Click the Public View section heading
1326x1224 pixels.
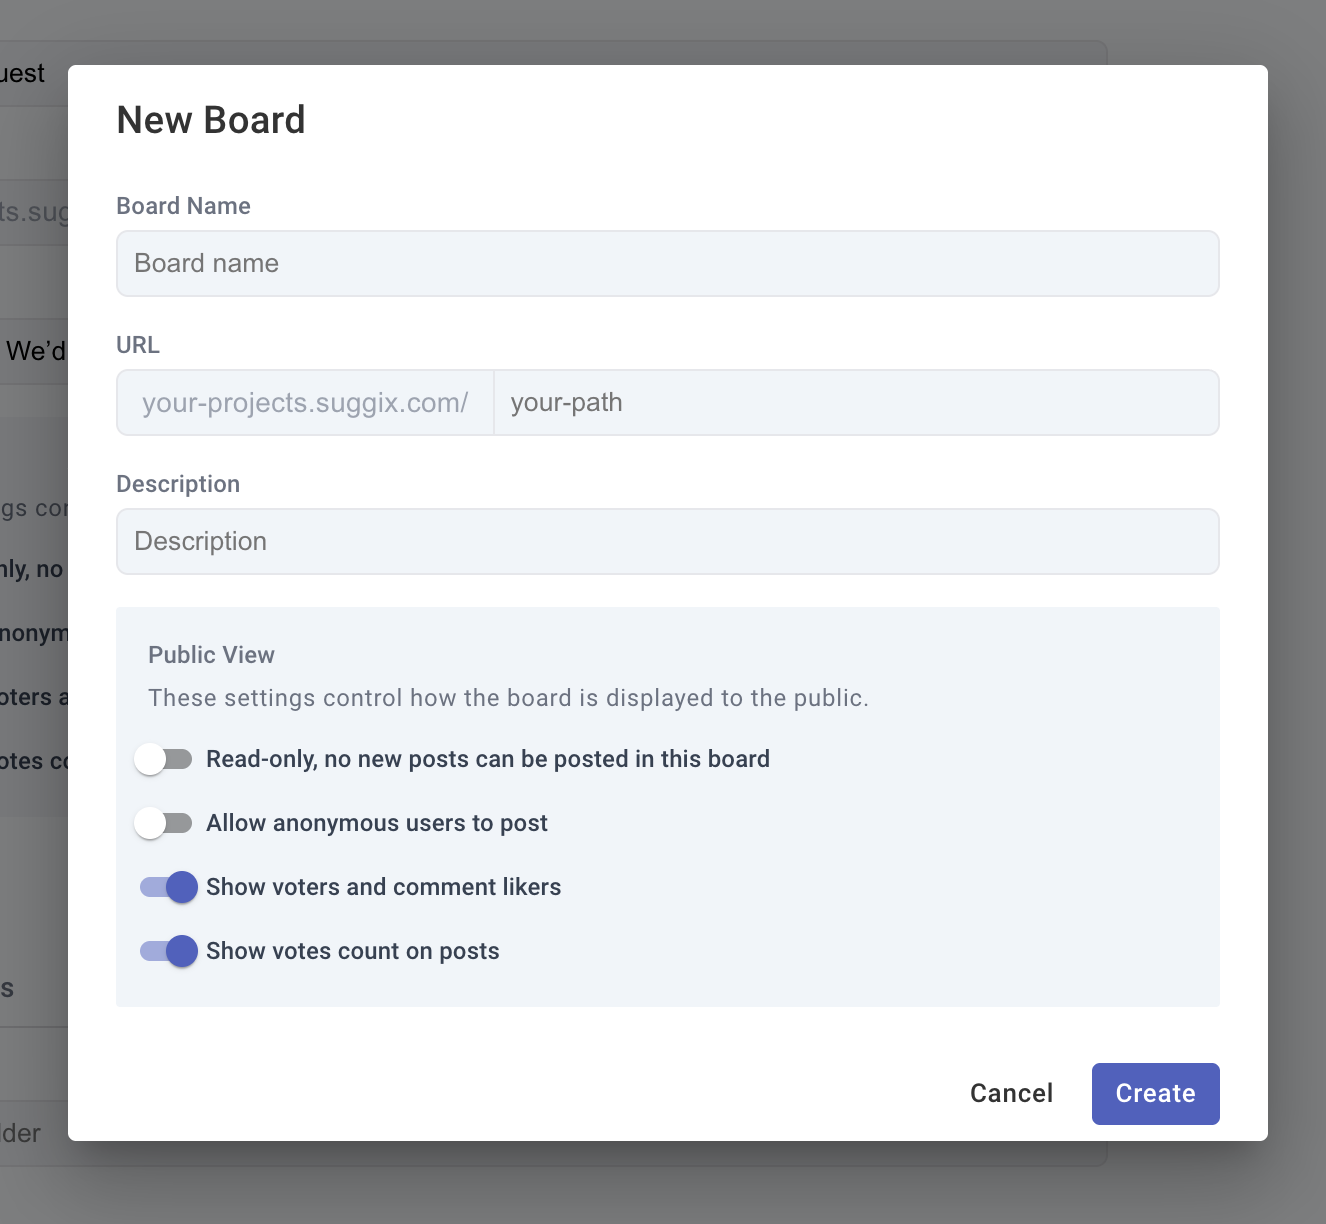point(211,655)
